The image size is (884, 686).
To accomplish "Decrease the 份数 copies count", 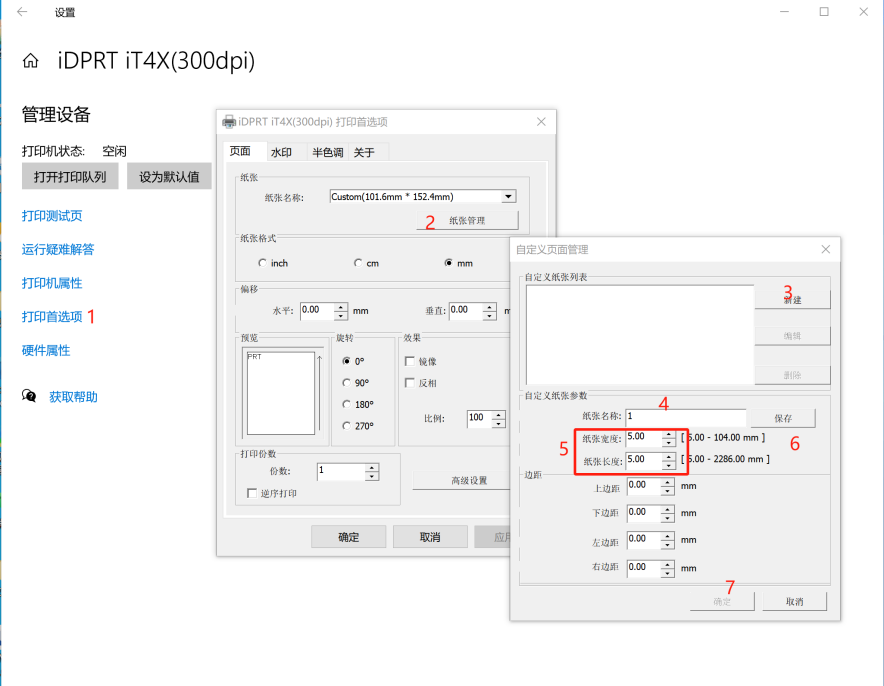I will coord(372,476).
